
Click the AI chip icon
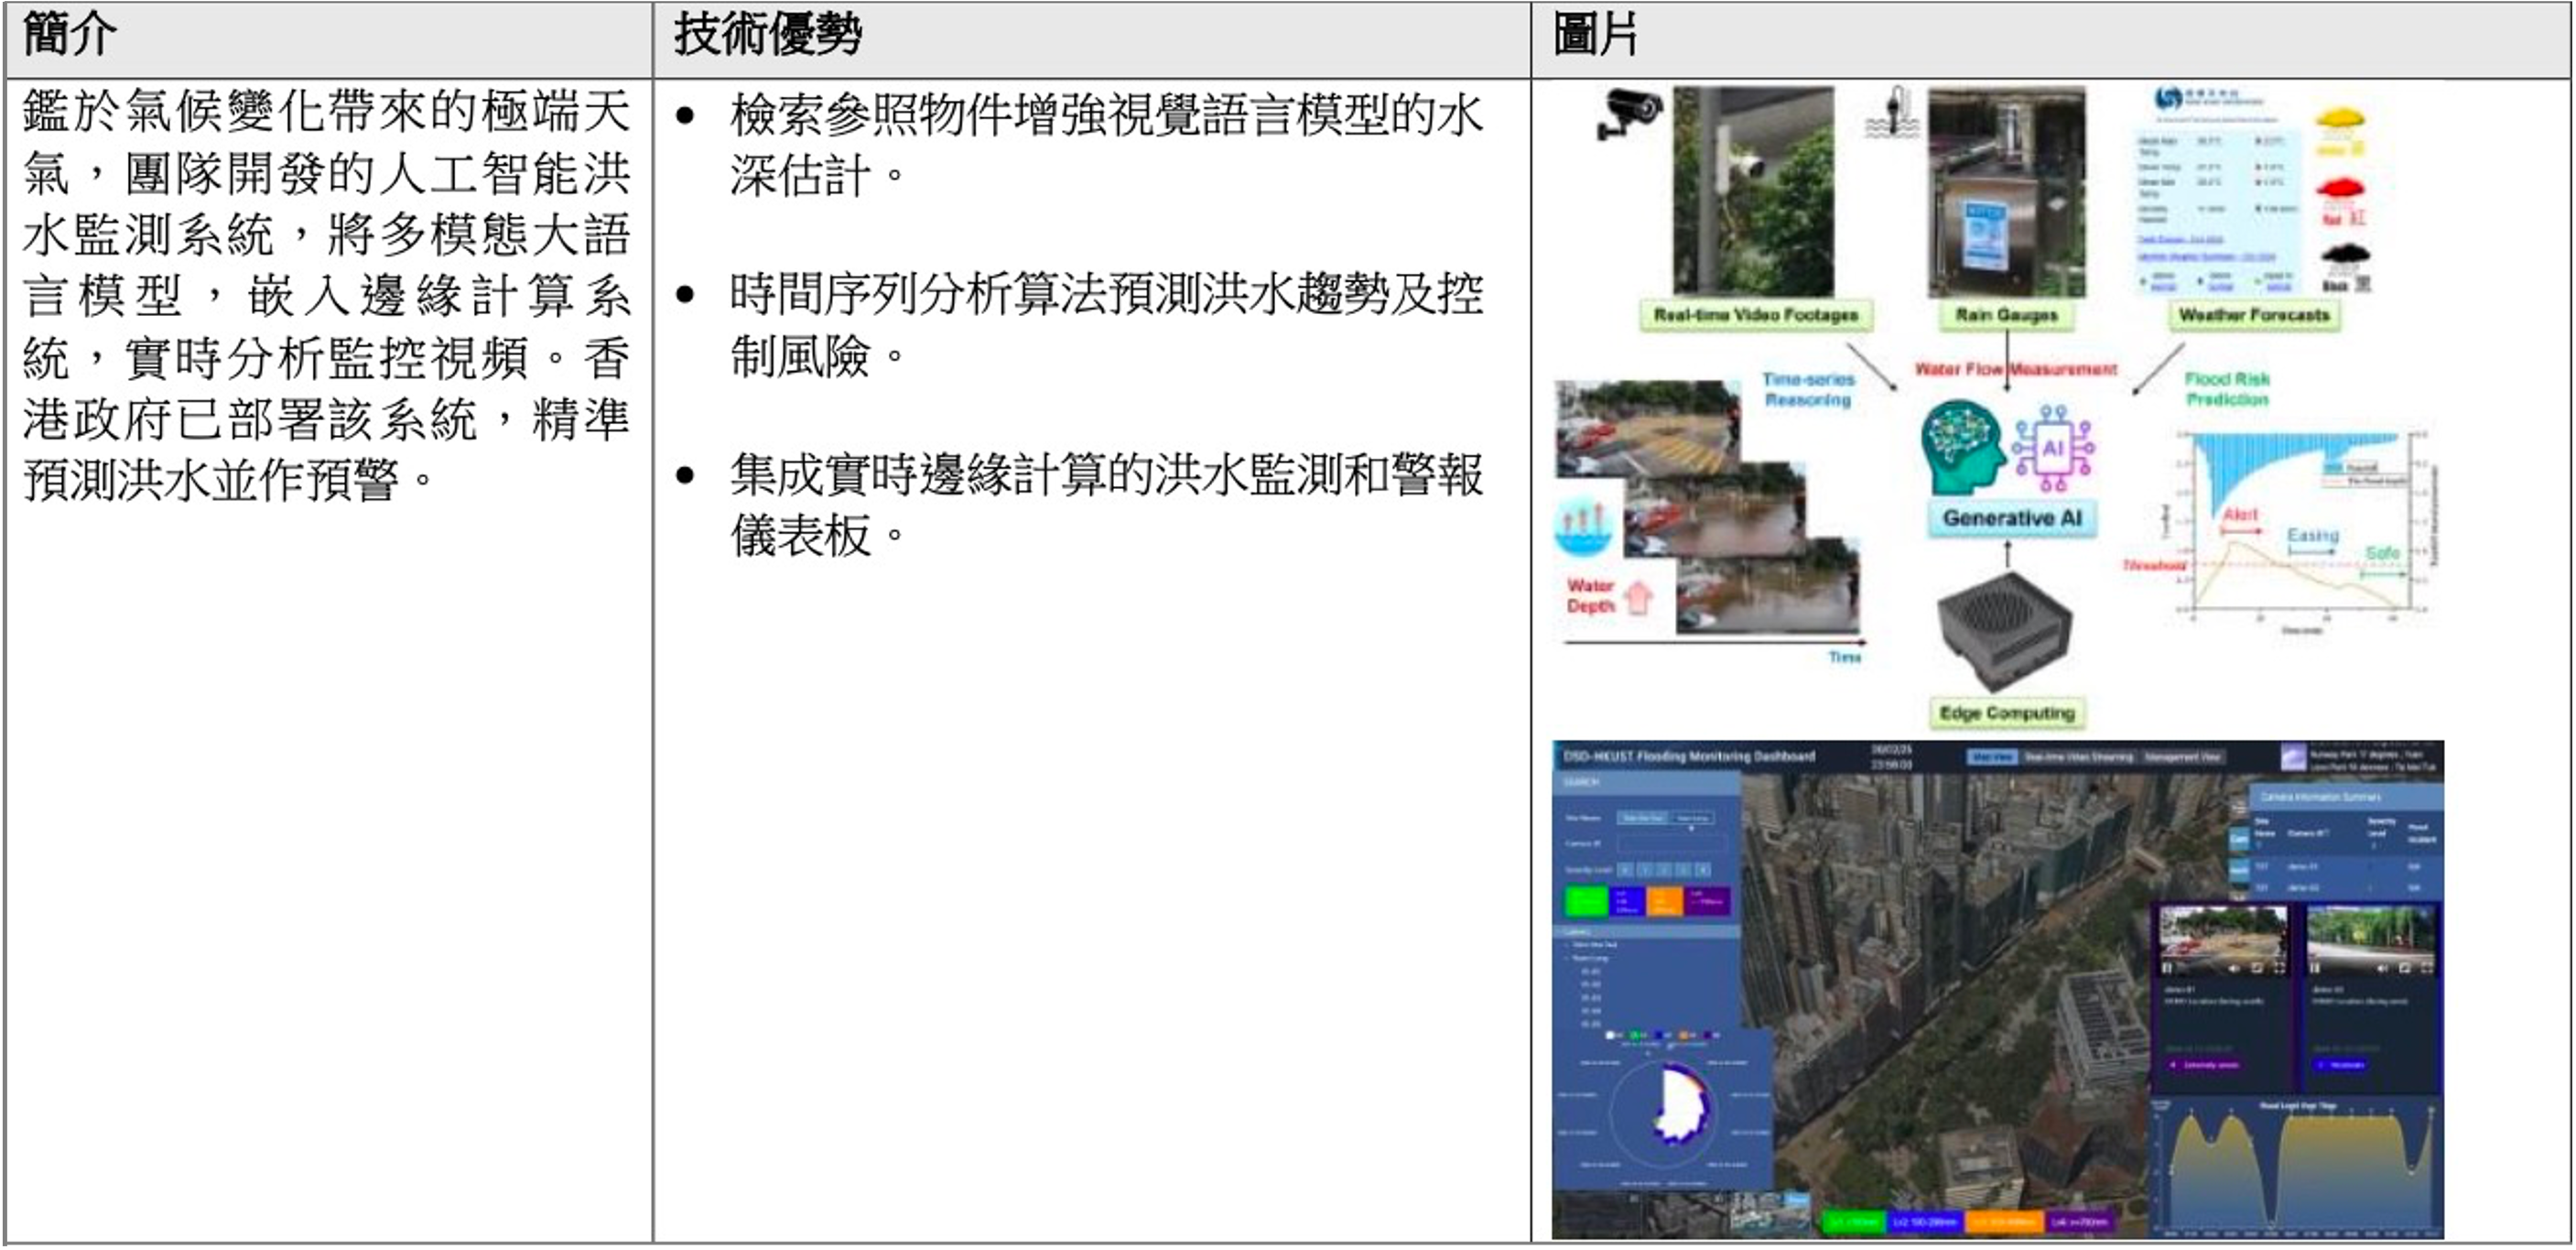coord(2053,448)
